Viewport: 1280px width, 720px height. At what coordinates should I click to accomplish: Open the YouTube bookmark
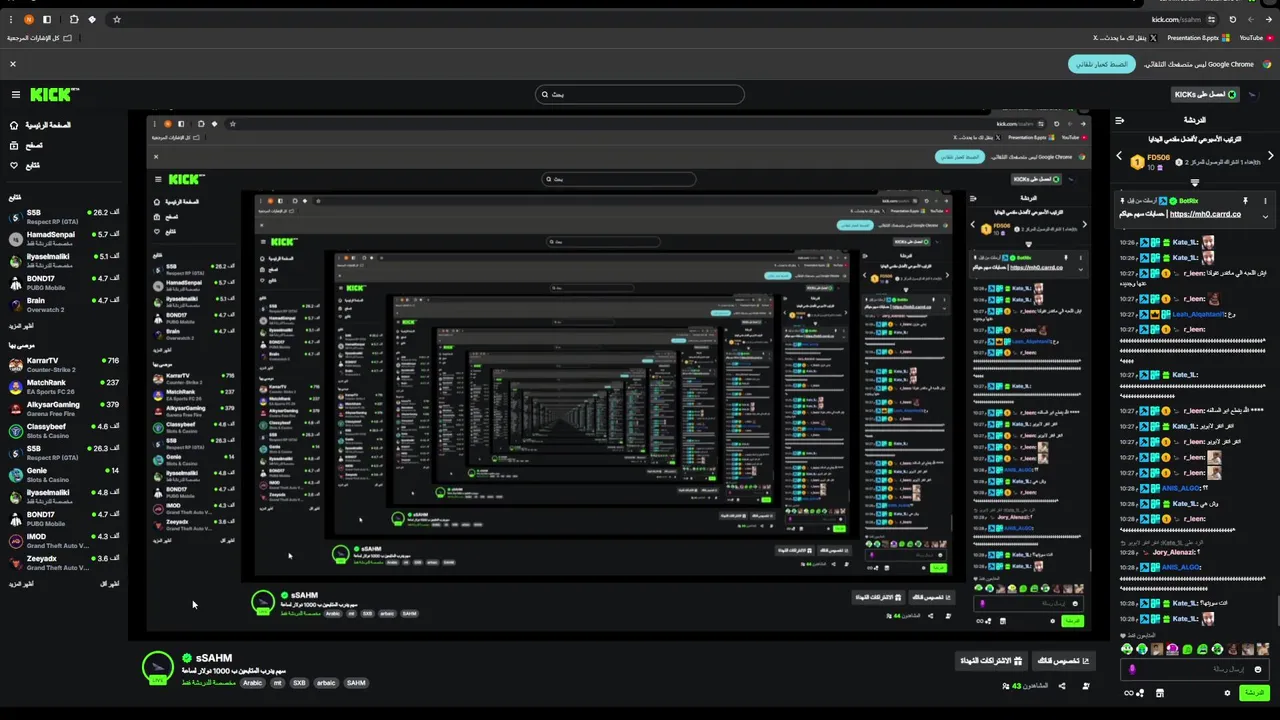point(1257,38)
